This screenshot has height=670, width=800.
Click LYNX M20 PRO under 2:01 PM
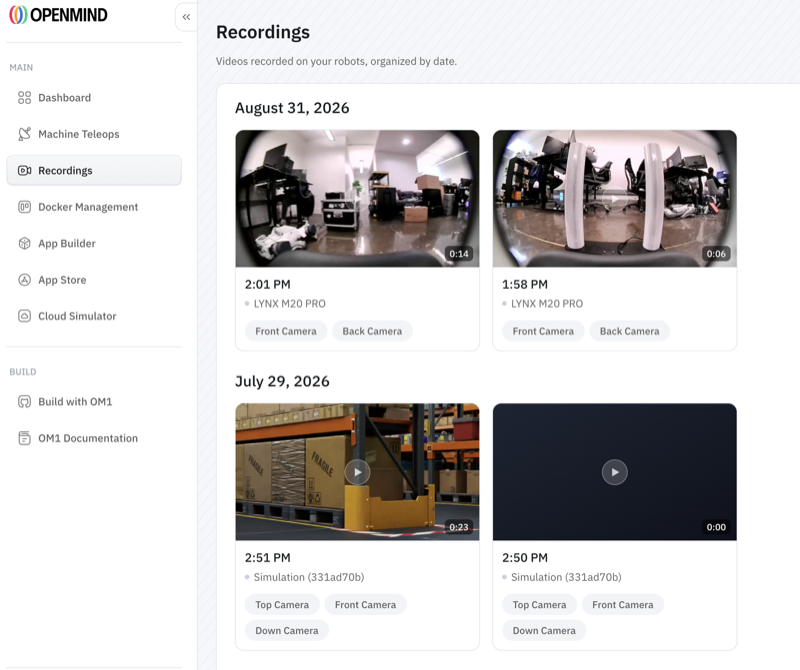pyautogui.click(x=289, y=304)
